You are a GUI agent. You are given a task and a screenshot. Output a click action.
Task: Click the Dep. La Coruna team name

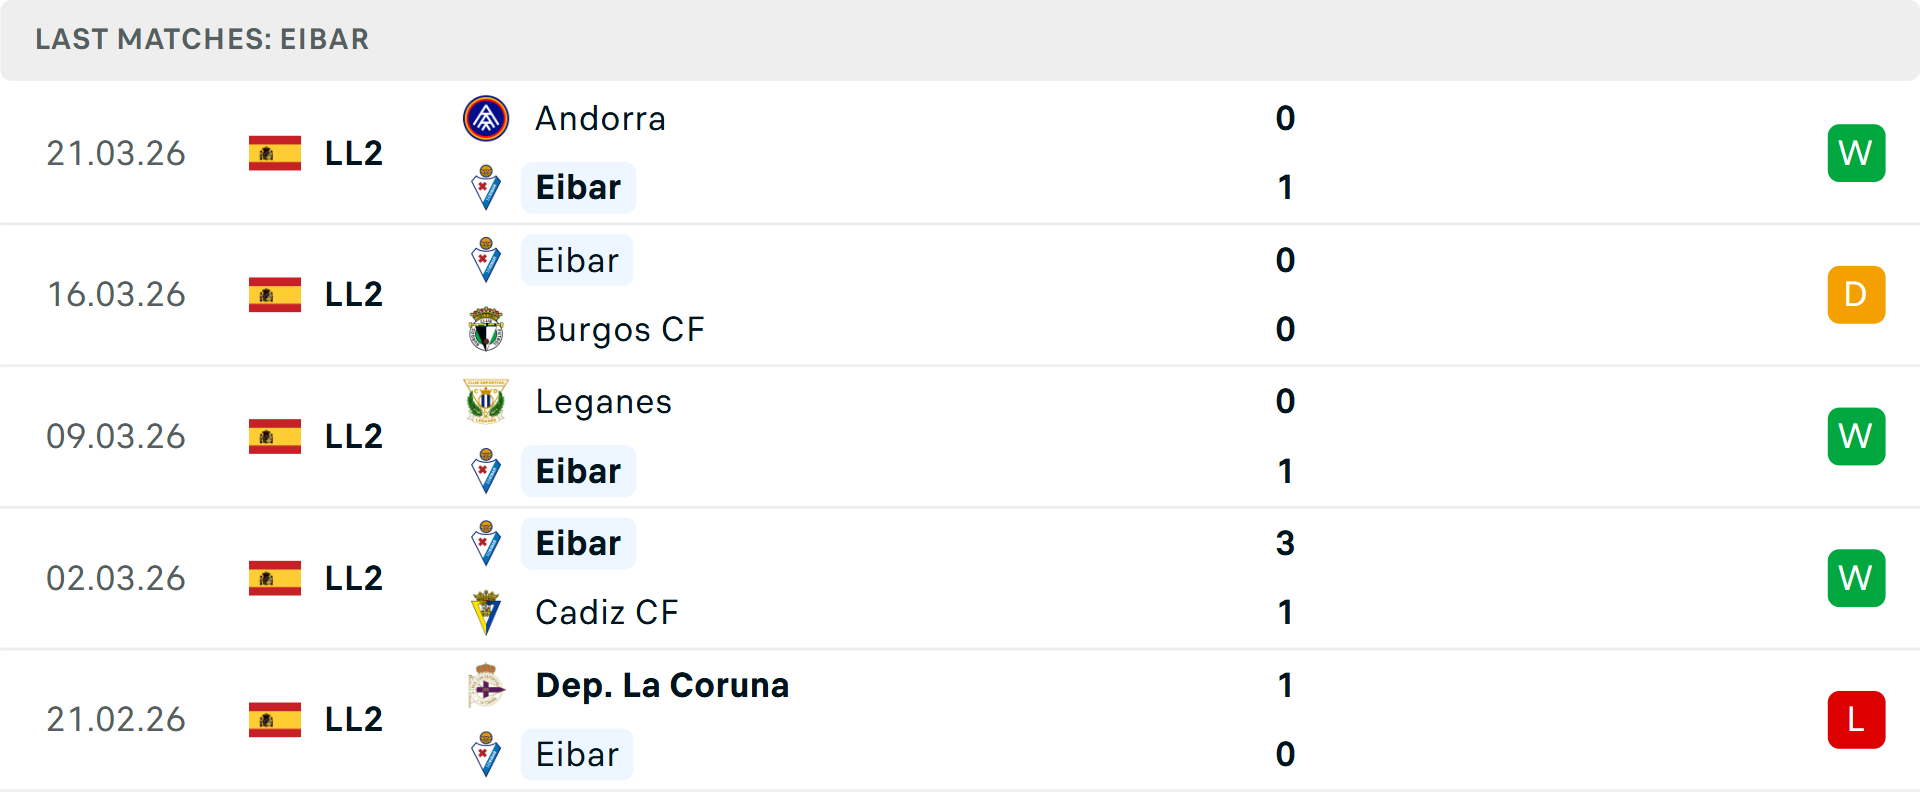662,686
